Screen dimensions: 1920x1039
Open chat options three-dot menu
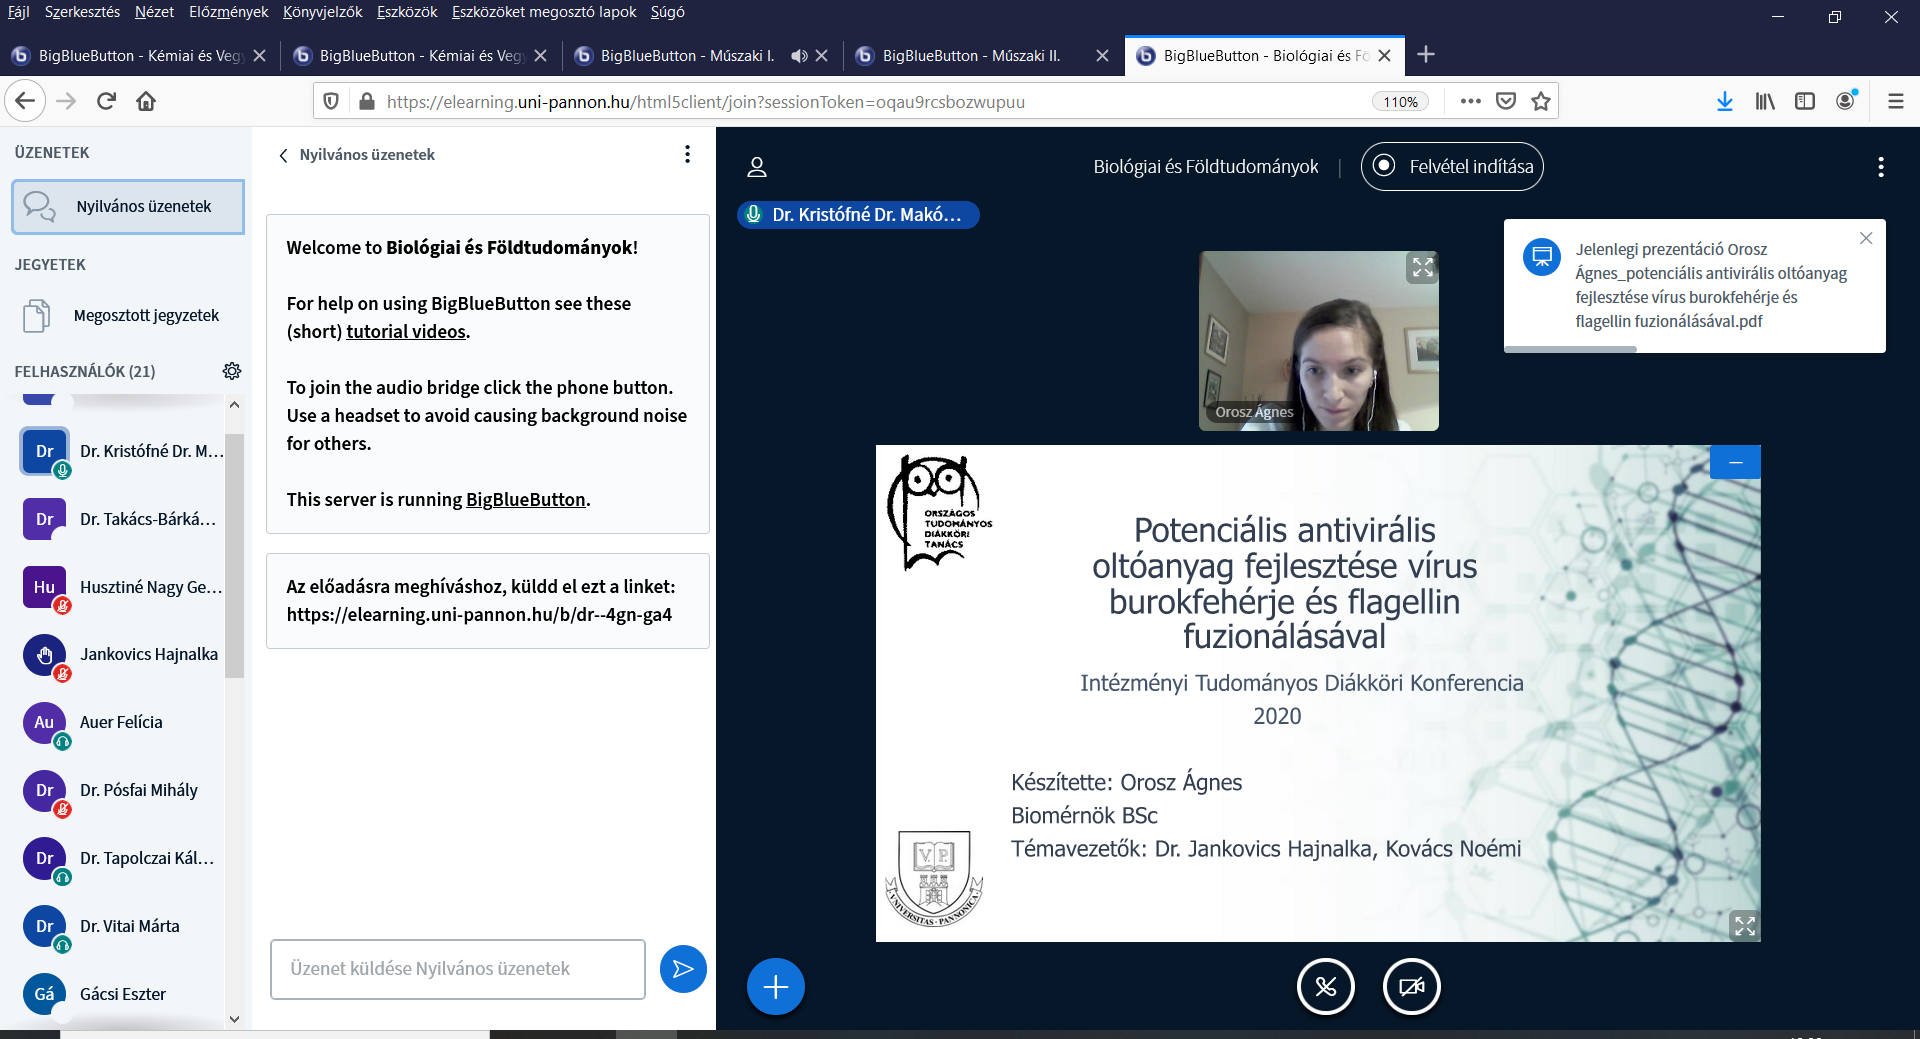[687, 154]
